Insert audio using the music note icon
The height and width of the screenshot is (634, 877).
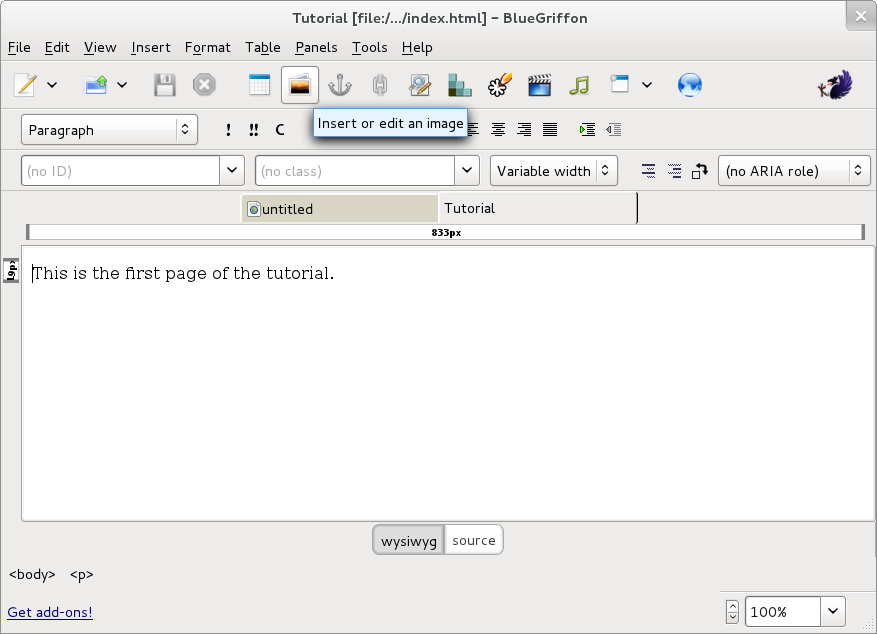click(x=579, y=85)
